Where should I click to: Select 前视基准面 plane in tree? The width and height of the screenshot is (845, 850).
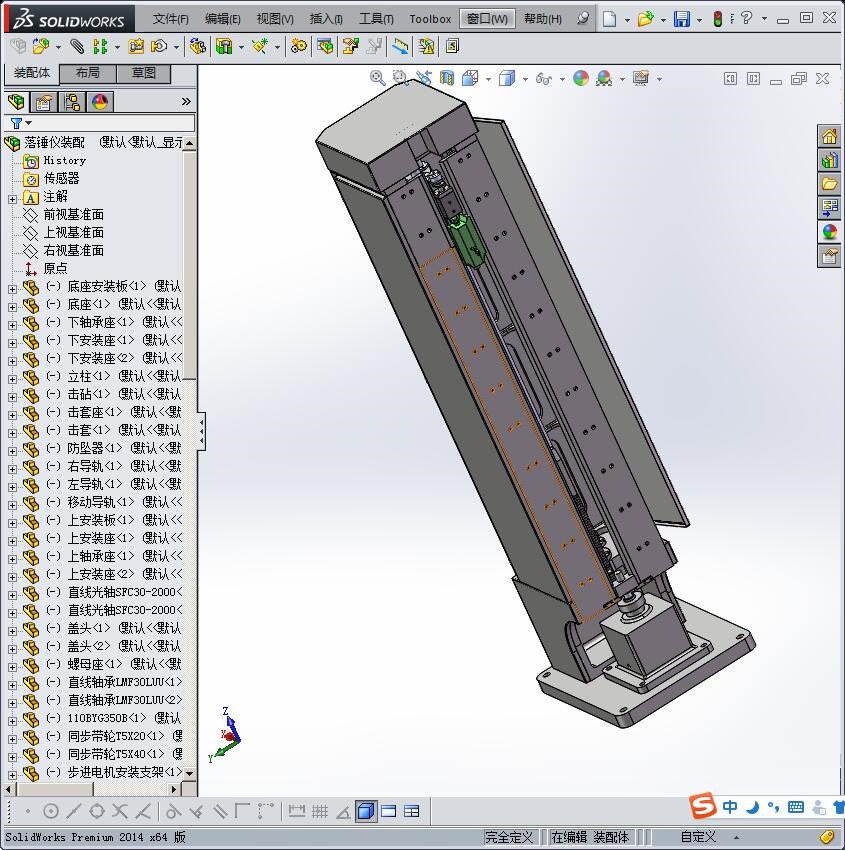coord(73,215)
